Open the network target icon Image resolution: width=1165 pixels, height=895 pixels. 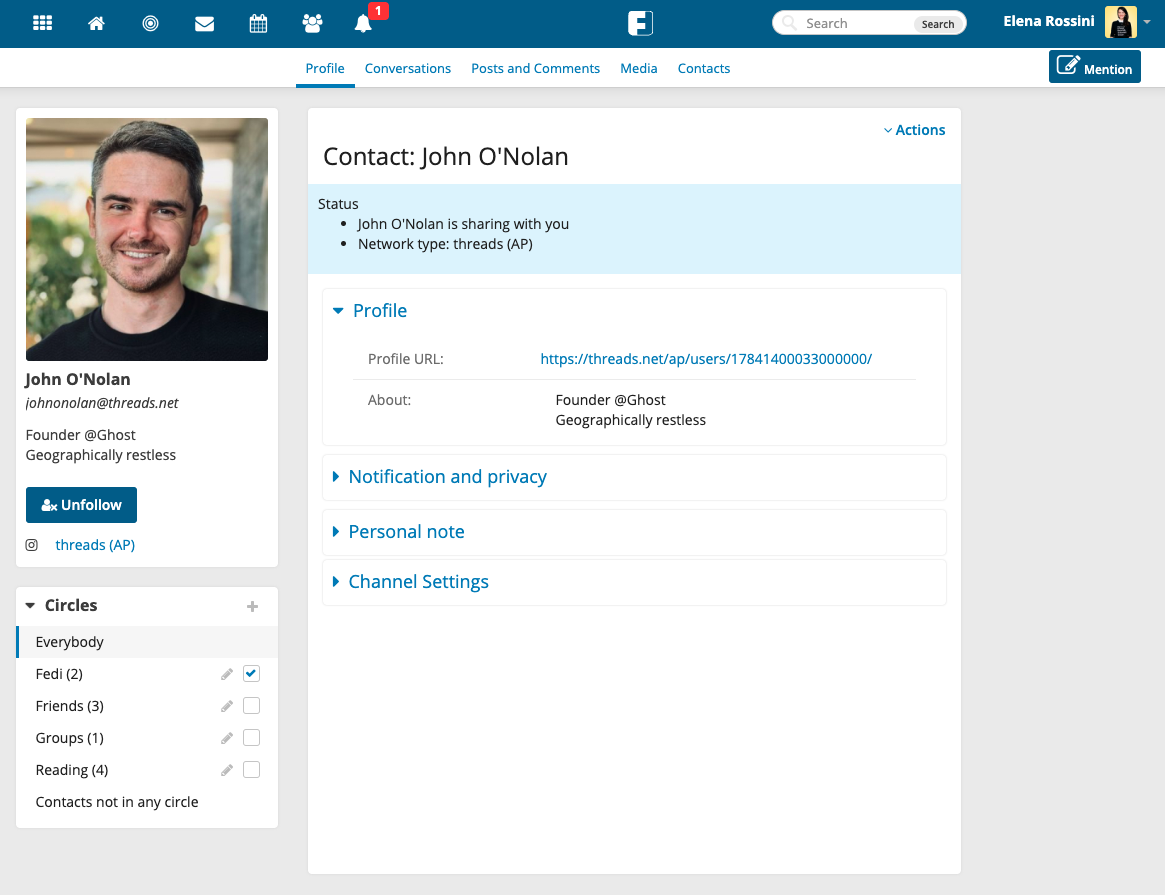tap(150, 23)
